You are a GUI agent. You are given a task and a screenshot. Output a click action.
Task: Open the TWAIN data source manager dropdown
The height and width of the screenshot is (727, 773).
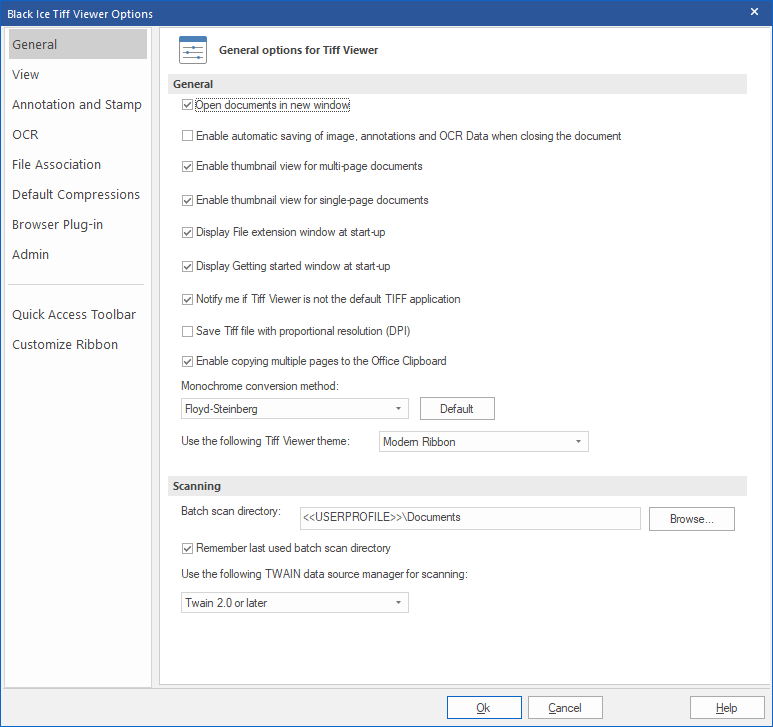(x=295, y=603)
